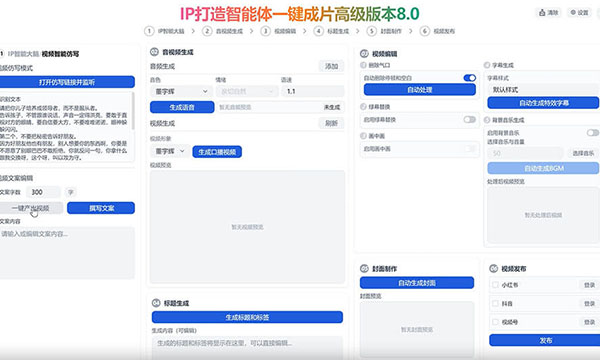
Task: Open the disabled 情绪 emotion dropdown
Action: [247, 91]
